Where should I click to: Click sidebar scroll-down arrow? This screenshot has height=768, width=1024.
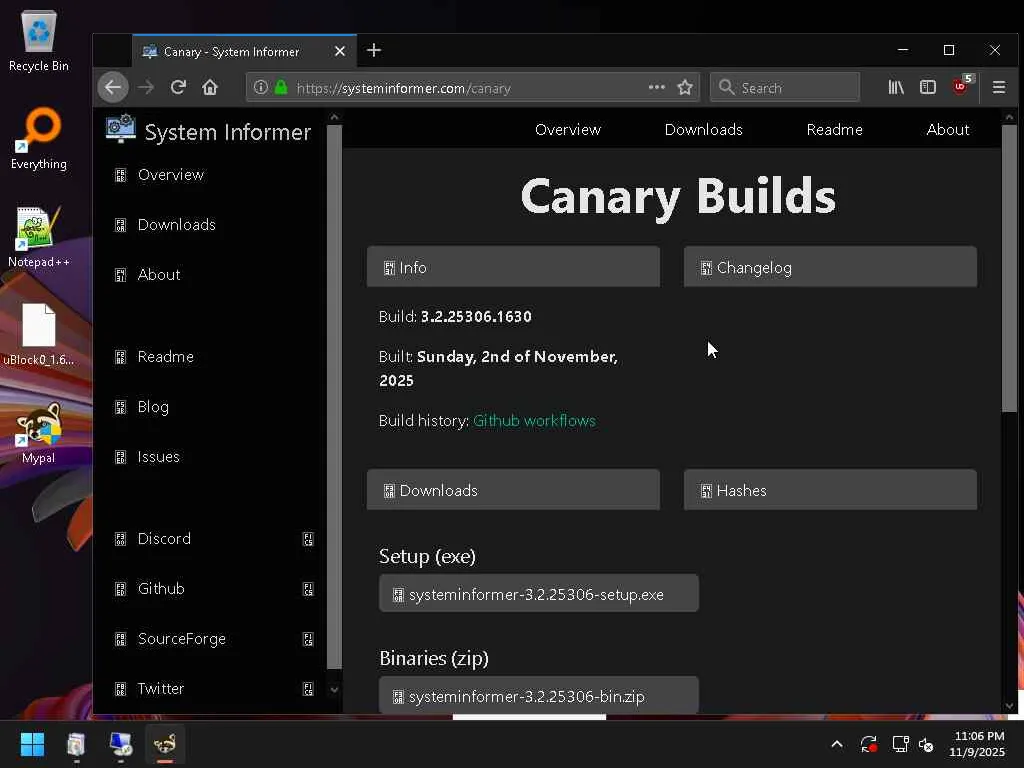(x=334, y=689)
